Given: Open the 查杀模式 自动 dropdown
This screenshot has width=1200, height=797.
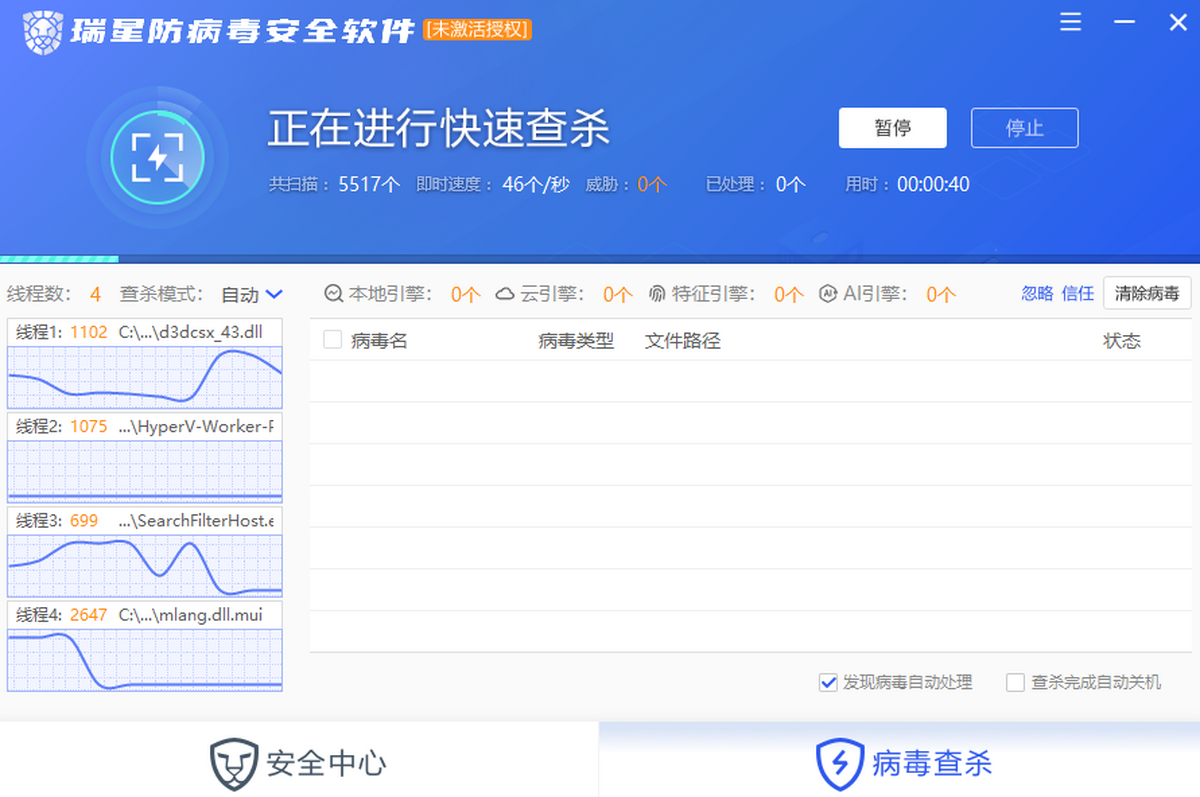Looking at the screenshot, I should [x=252, y=294].
